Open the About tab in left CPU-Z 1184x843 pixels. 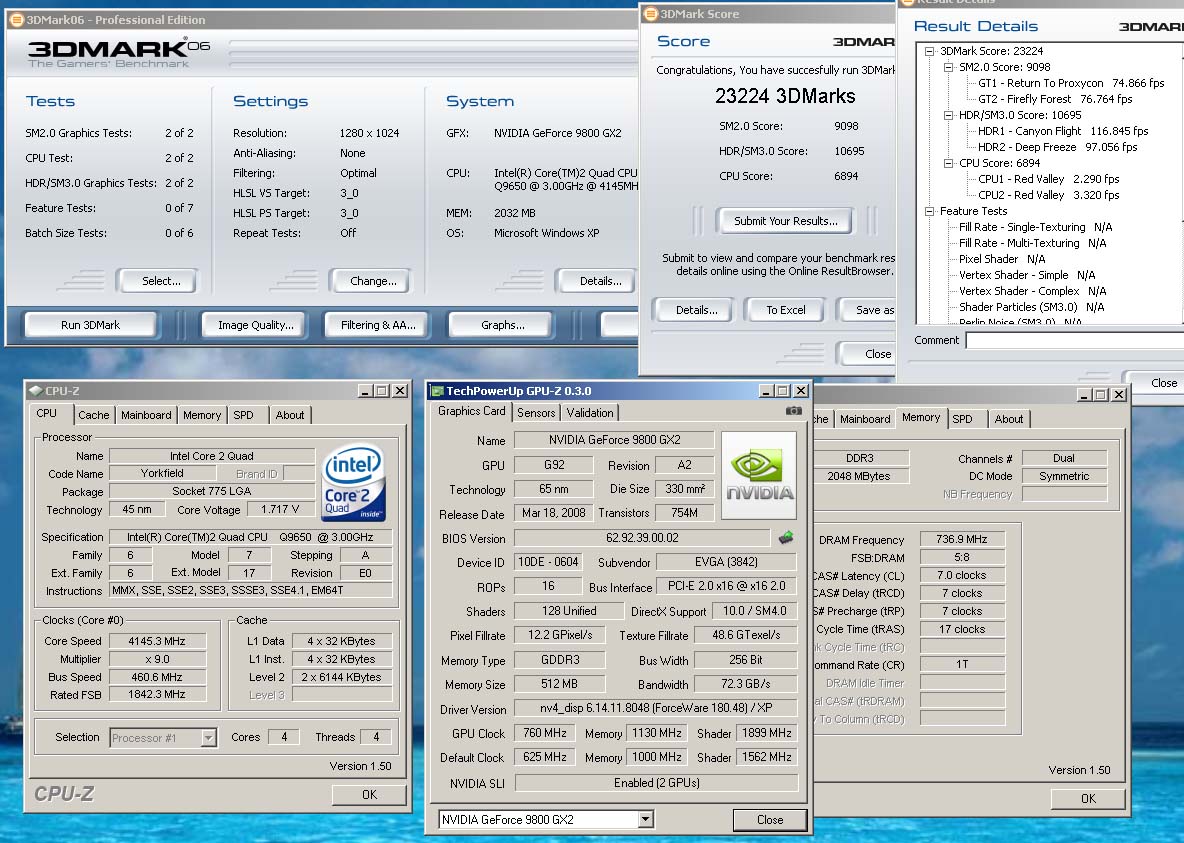pyautogui.click(x=290, y=415)
